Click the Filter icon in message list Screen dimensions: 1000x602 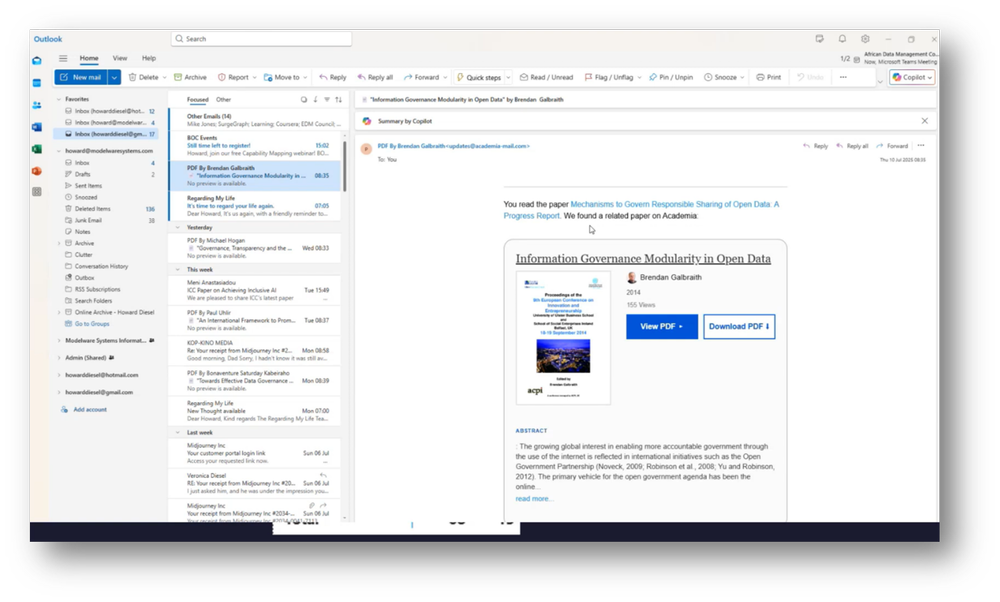[327, 99]
